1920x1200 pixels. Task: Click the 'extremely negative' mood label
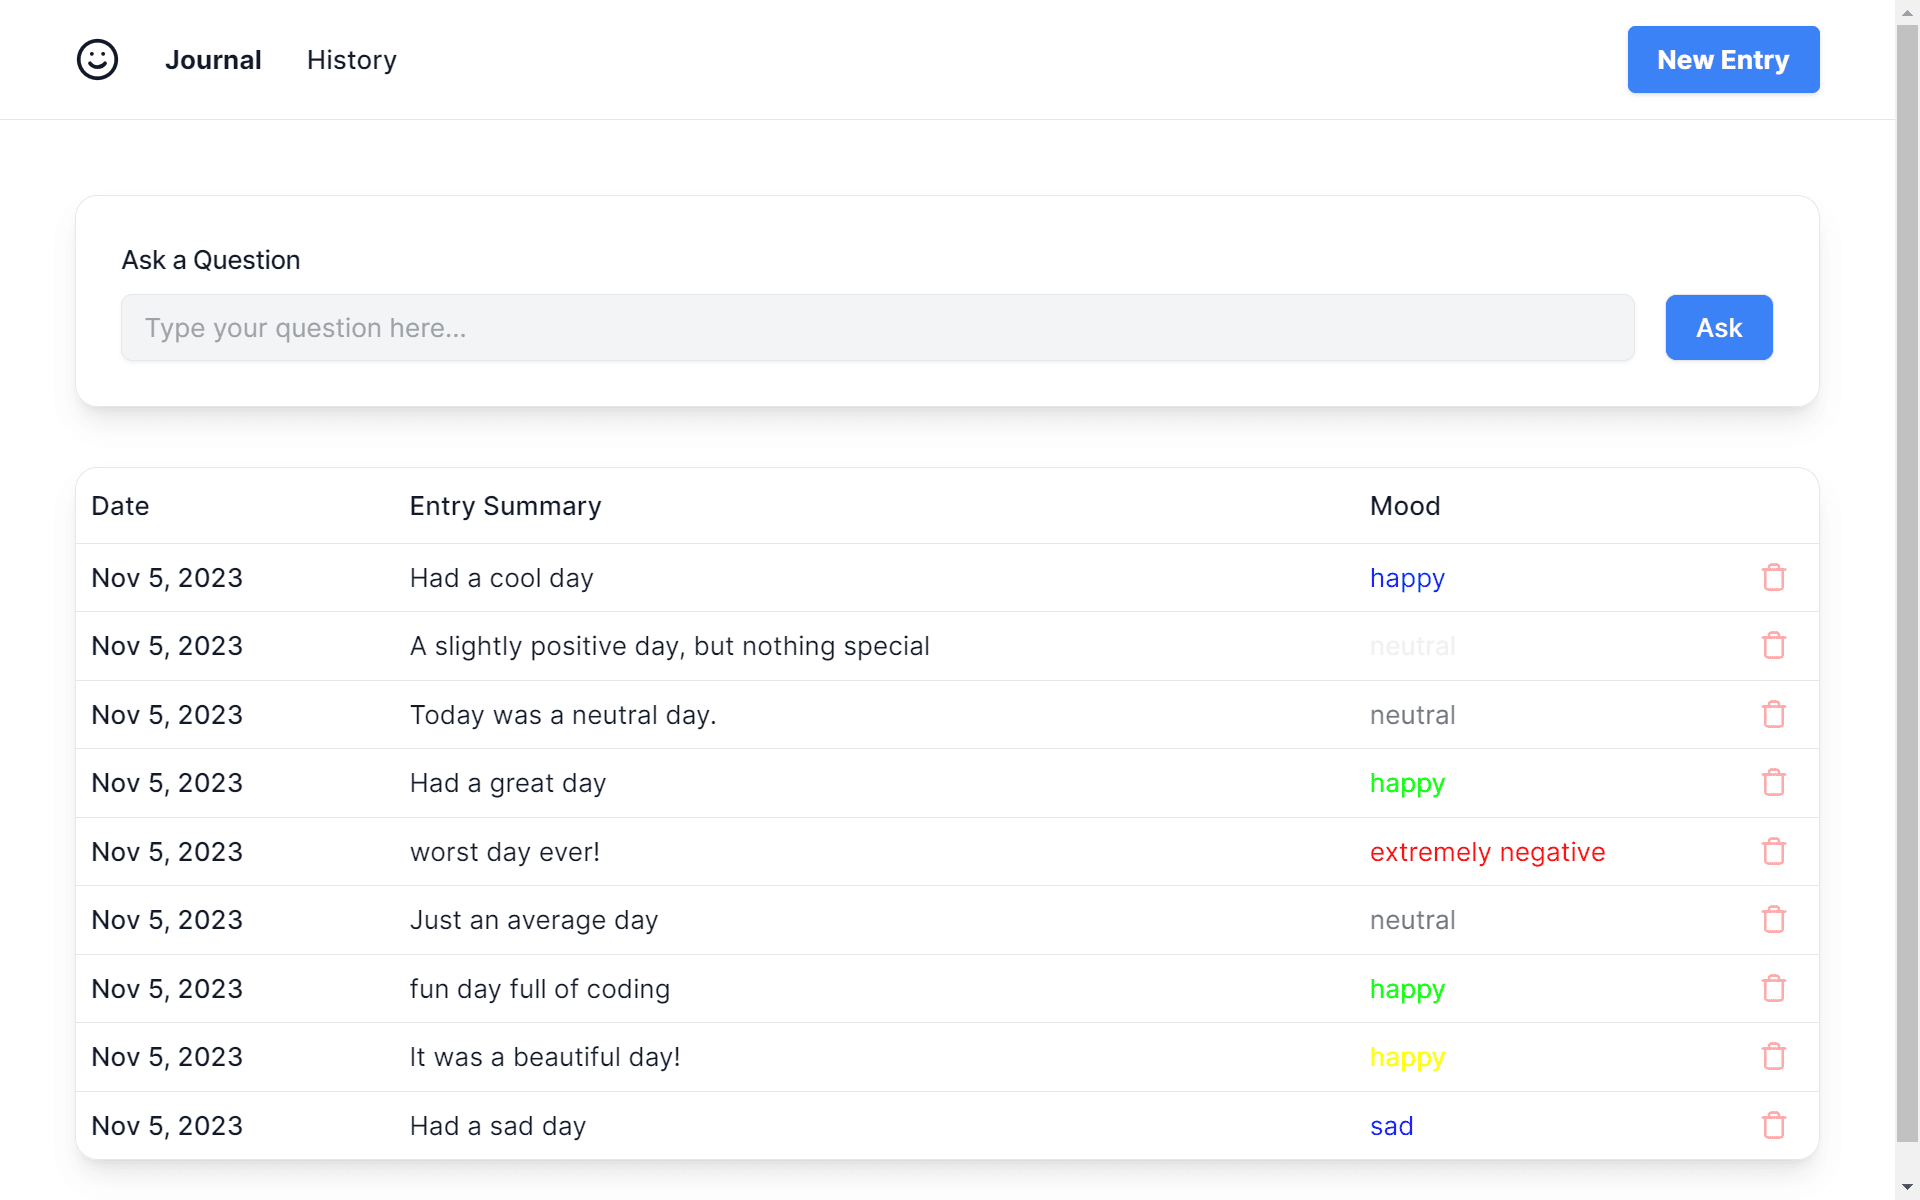click(1486, 852)
